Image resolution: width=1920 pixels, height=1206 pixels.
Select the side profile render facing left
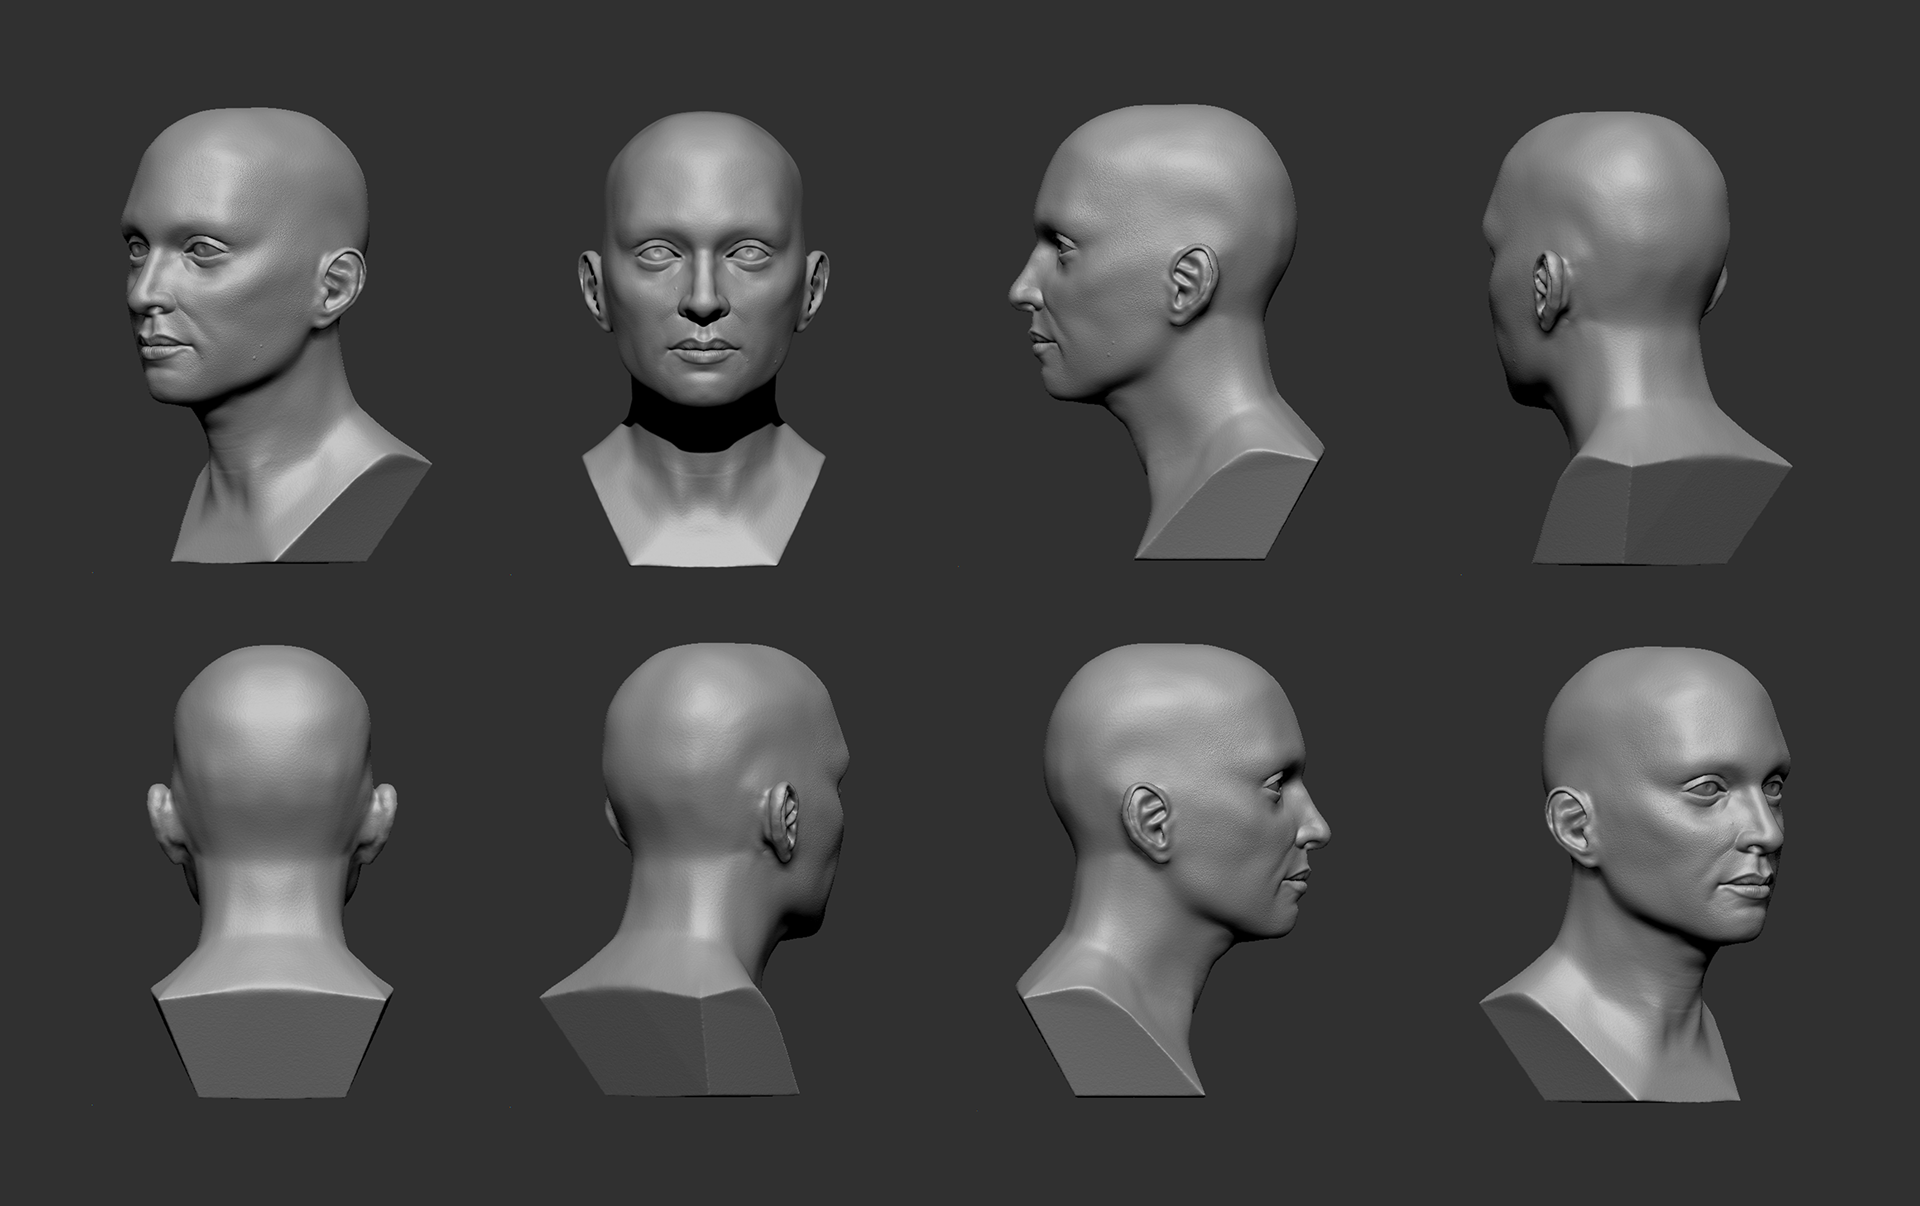click(1166, 331)
